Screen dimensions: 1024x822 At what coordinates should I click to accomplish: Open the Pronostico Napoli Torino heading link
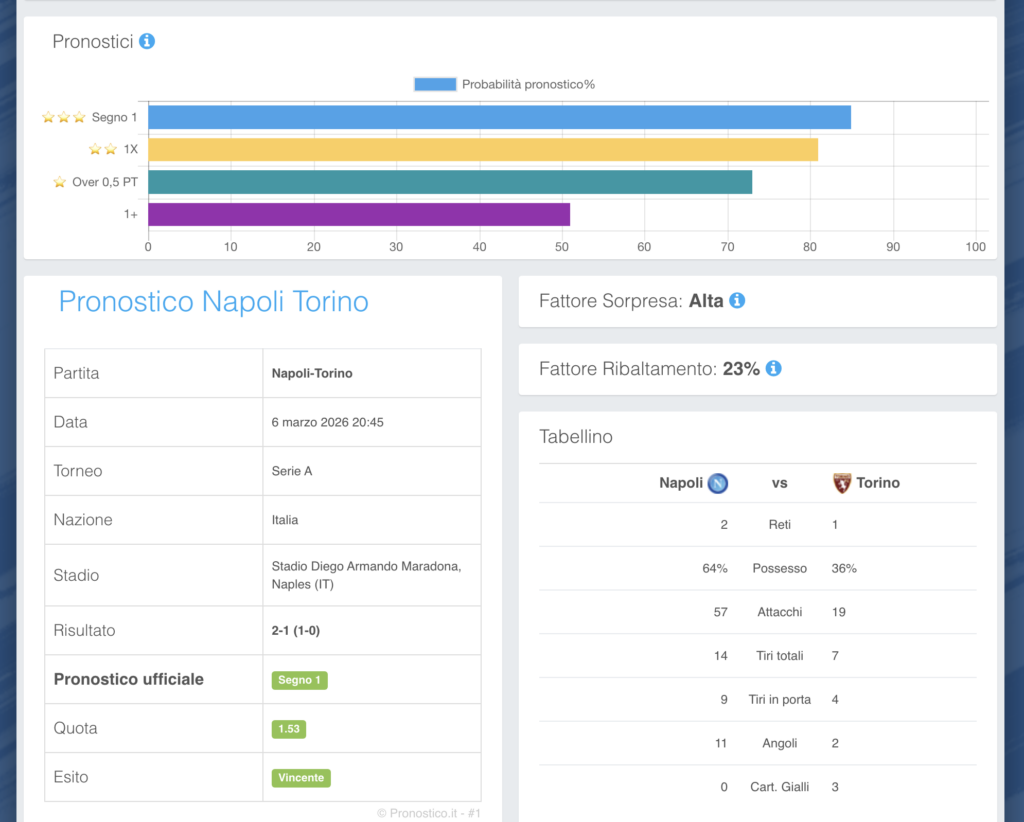click(213, 301)
